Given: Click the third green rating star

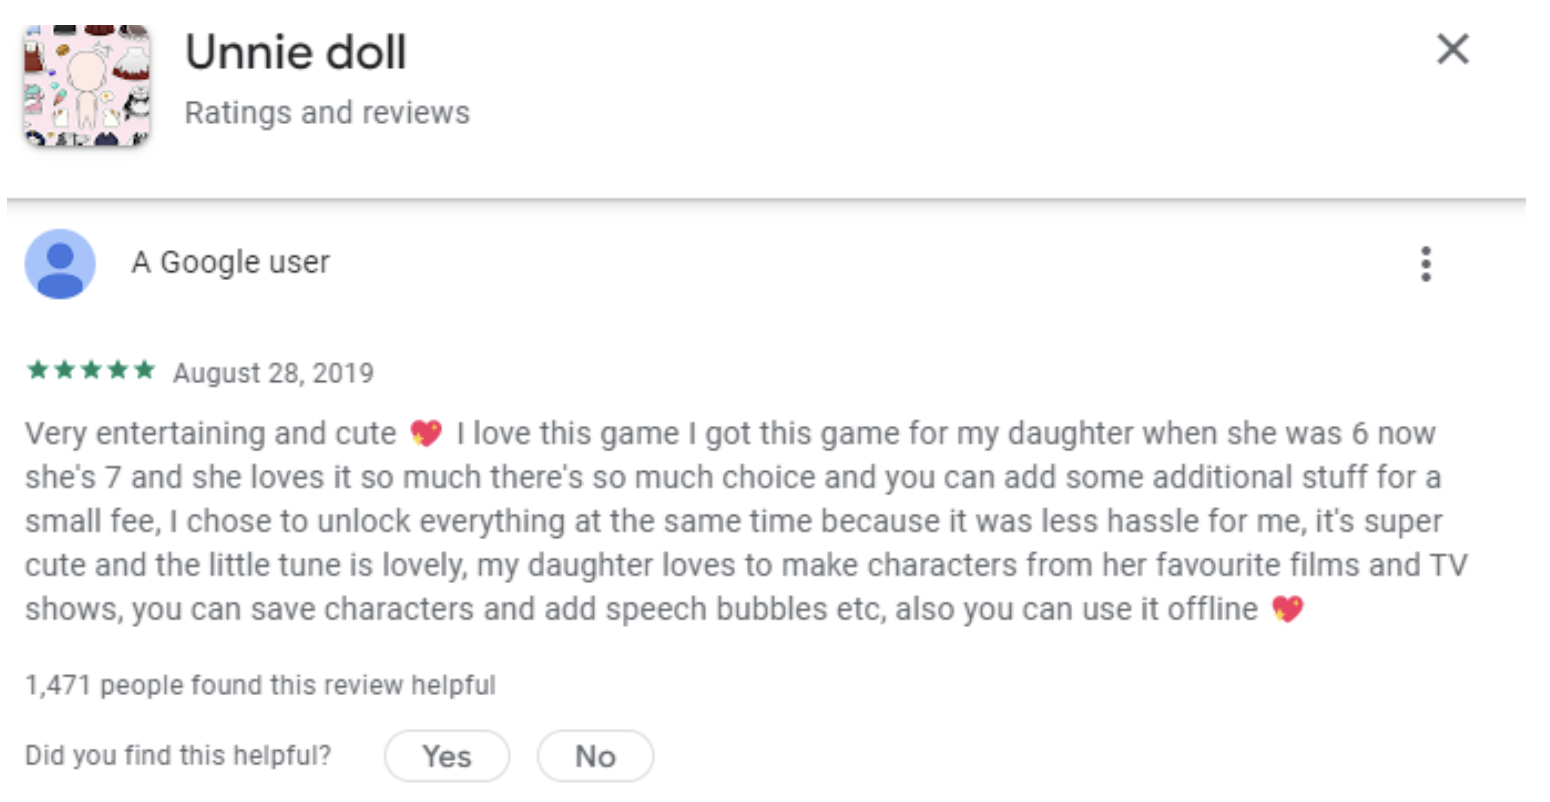Looking at the screenshot, I should click(91, 371).
